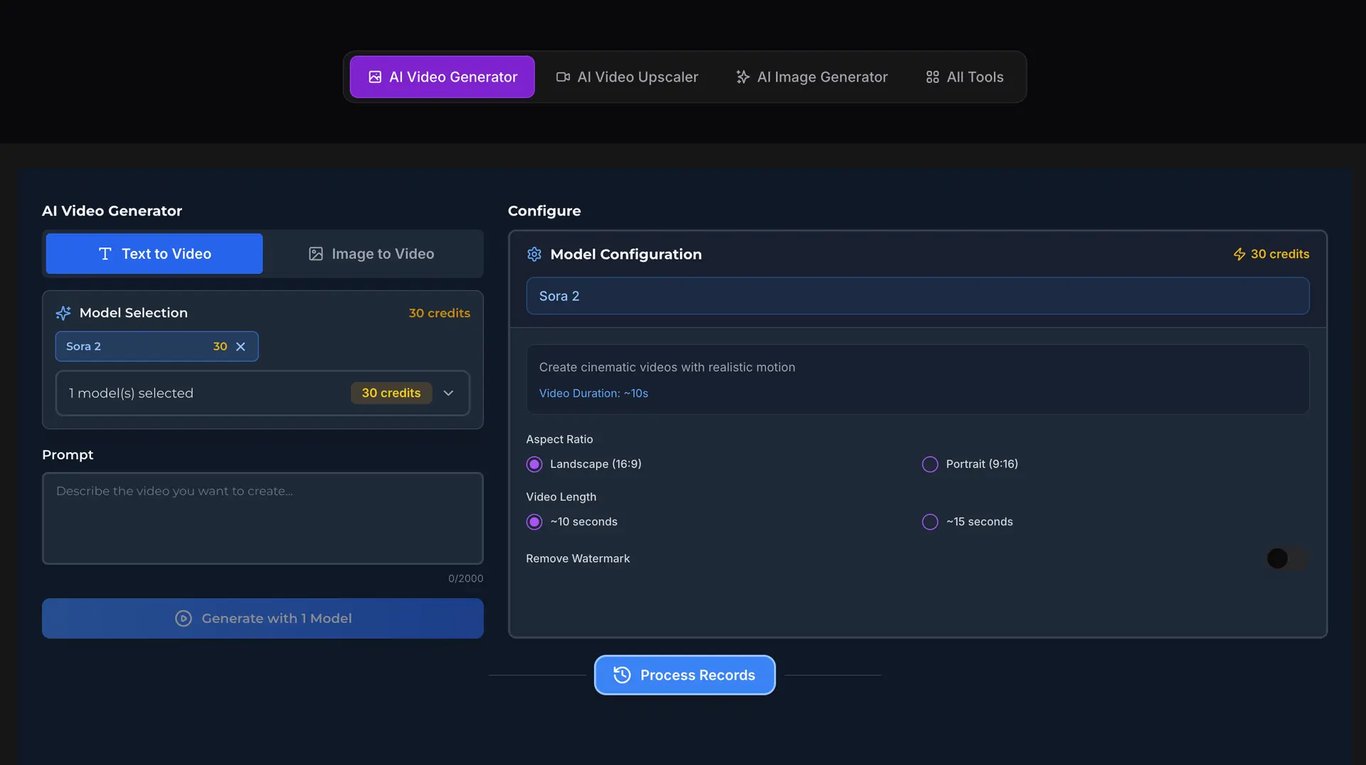Open the All Tools tab
Viewport: 1366px width, 765px height.
(x=965, y=77)
